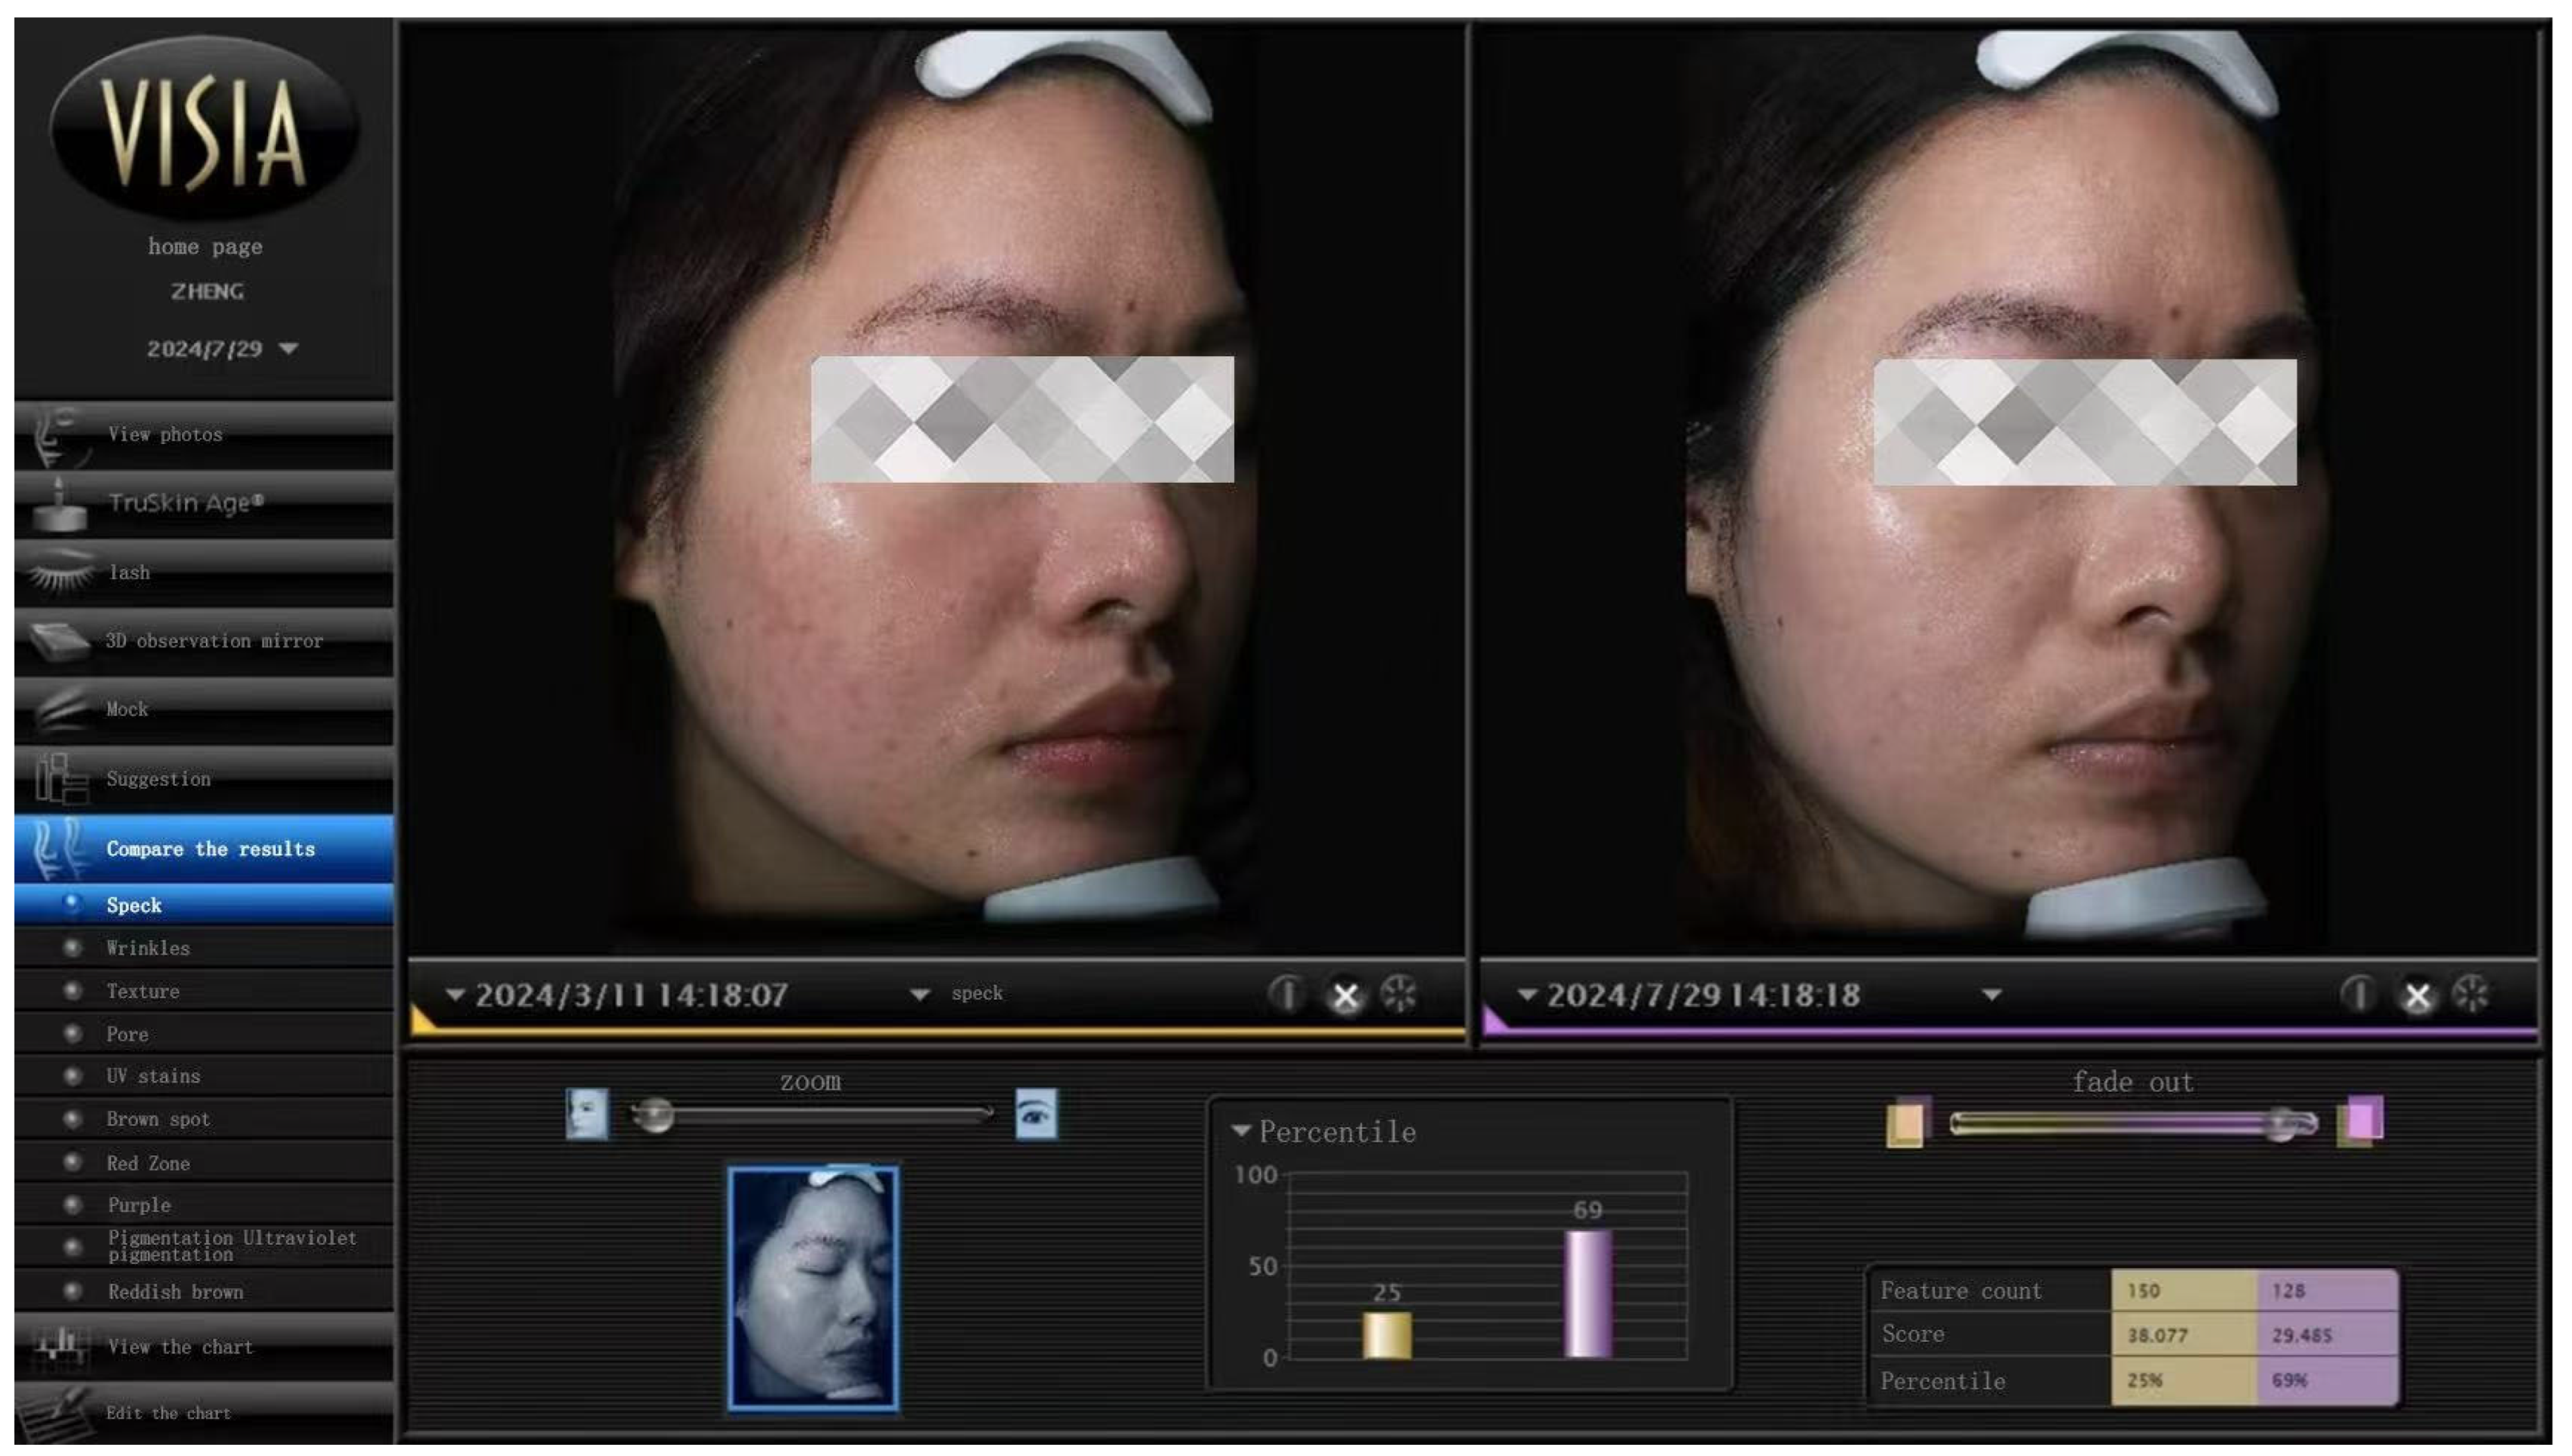This screenshot has width=2572, height=1456.
Task: Click the info icon under left photo
Action: [1286, 995]
